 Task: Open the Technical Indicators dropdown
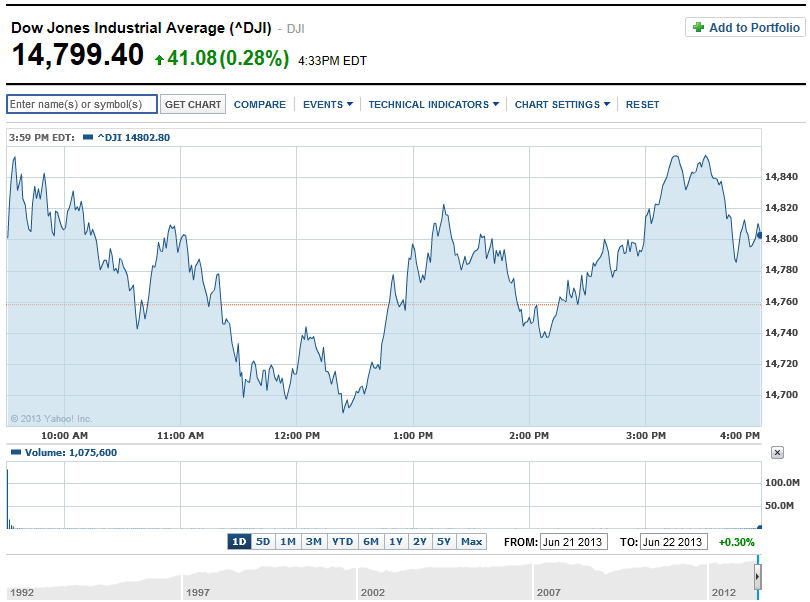tap(433, 105)
